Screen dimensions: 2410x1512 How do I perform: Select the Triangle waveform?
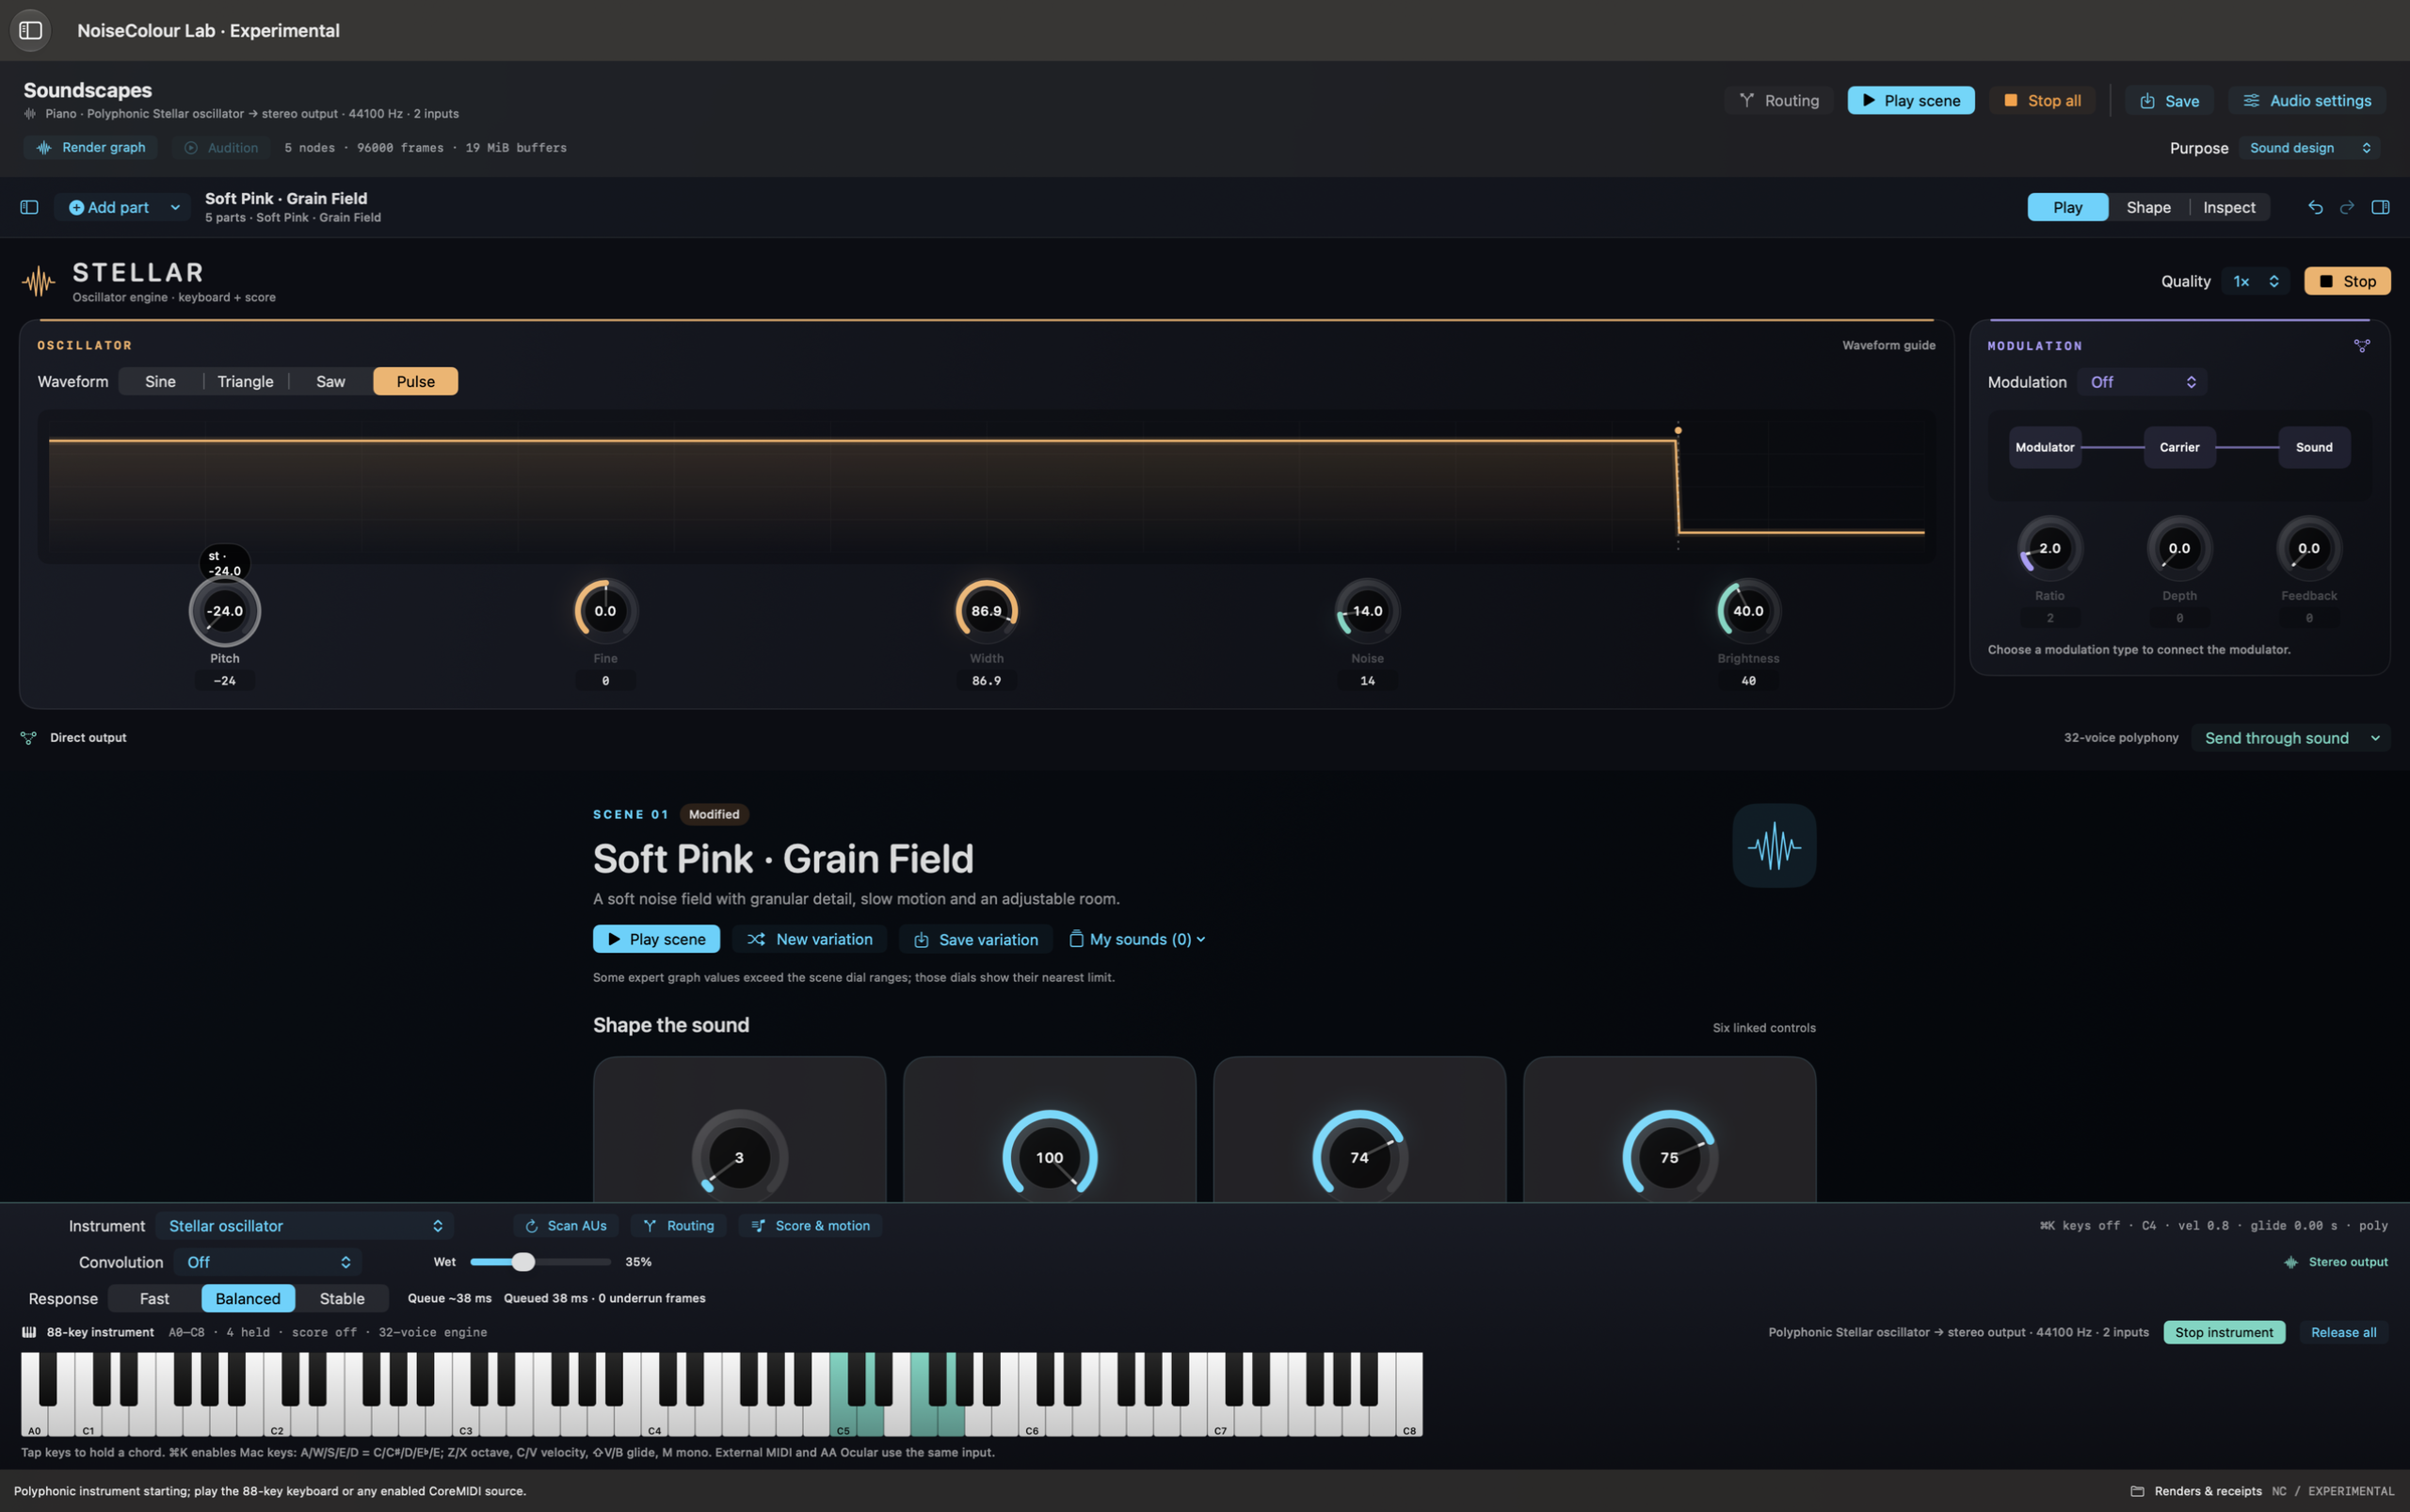245,381
